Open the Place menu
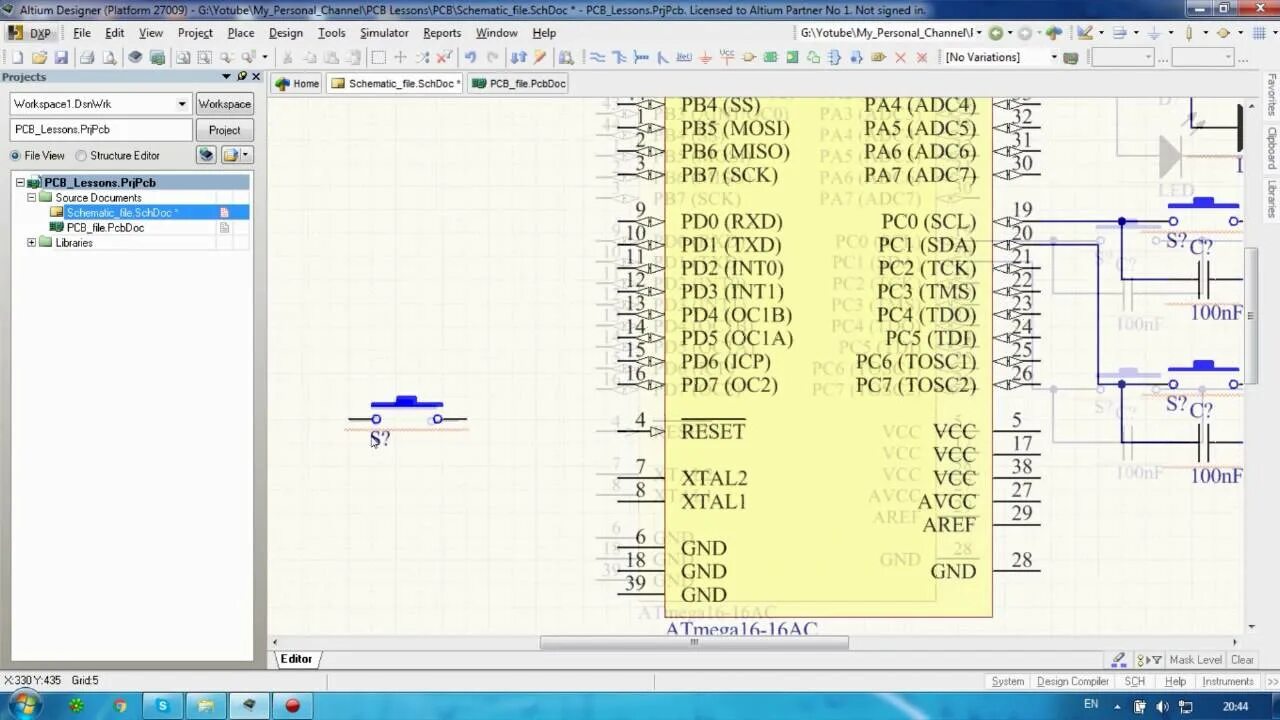Screen dimensions: 1280x720 point(241,33)
